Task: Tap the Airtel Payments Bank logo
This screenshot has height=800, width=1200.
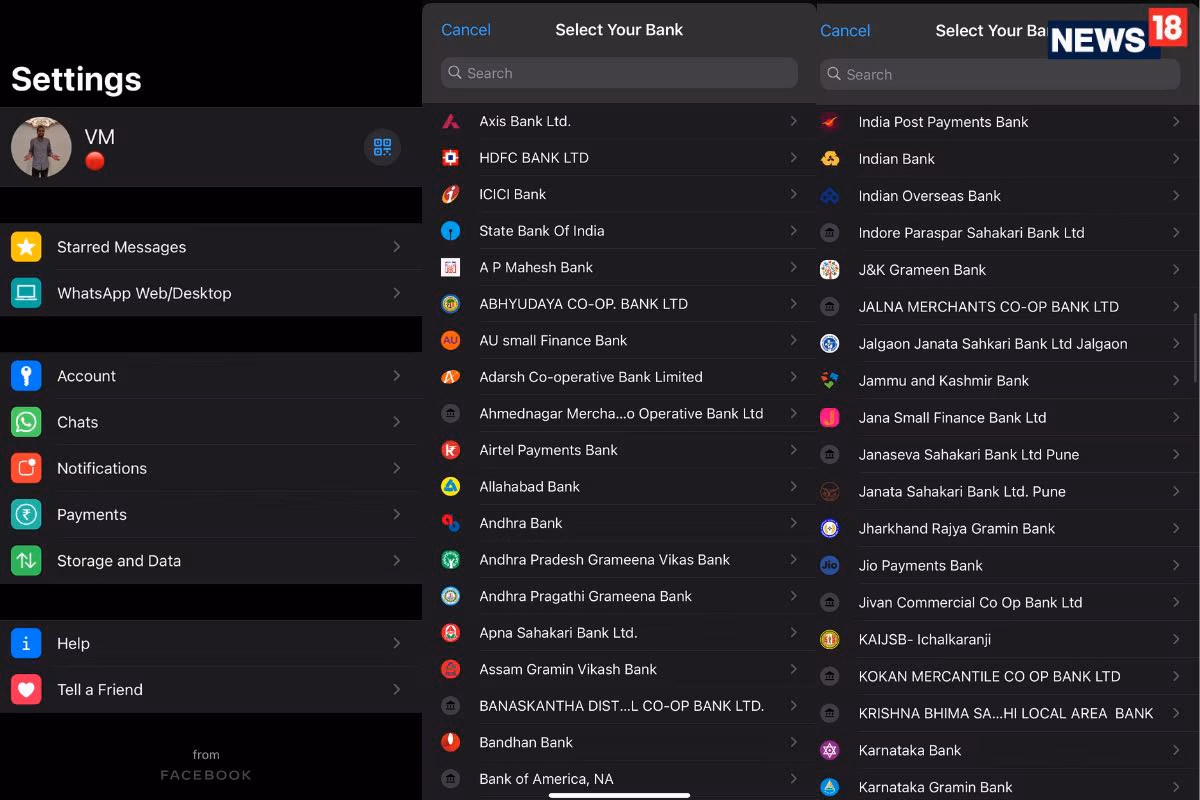Action: [451, 450]
